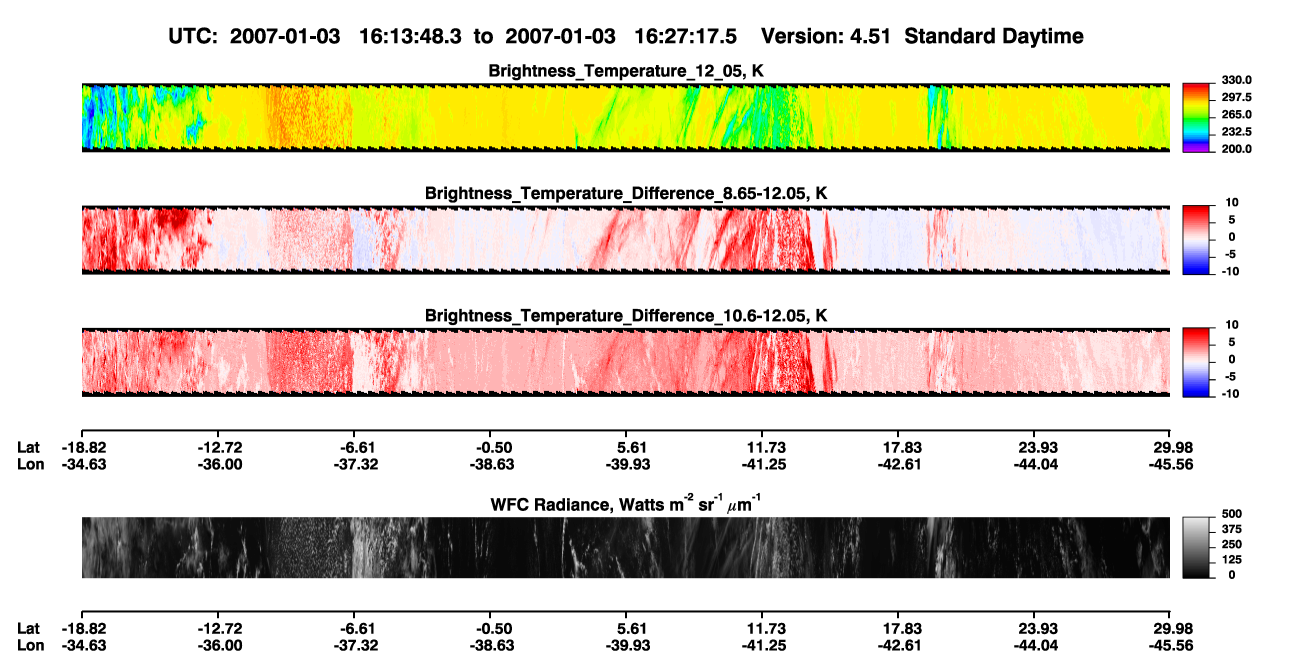
Task: Select the end time 16:27:17.5 in header
Action: (686, 36)
